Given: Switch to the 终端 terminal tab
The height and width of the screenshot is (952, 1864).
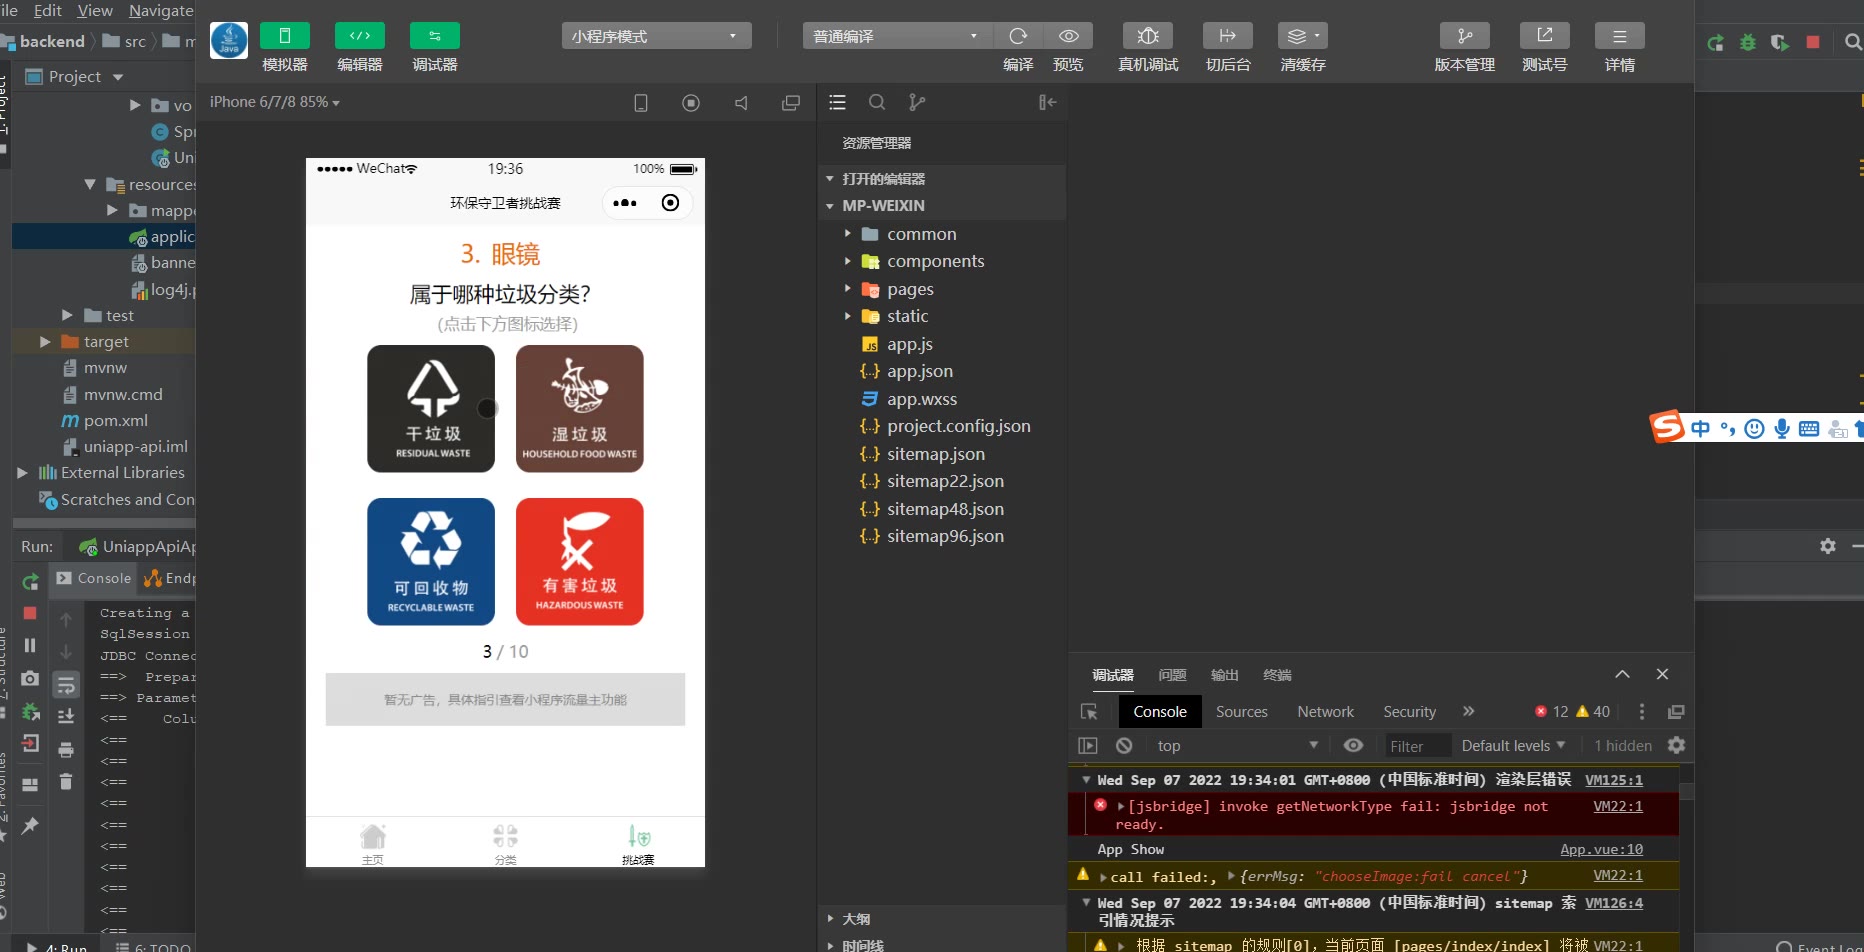Looking at the screenshot, I should click(x=1277, y=675).
